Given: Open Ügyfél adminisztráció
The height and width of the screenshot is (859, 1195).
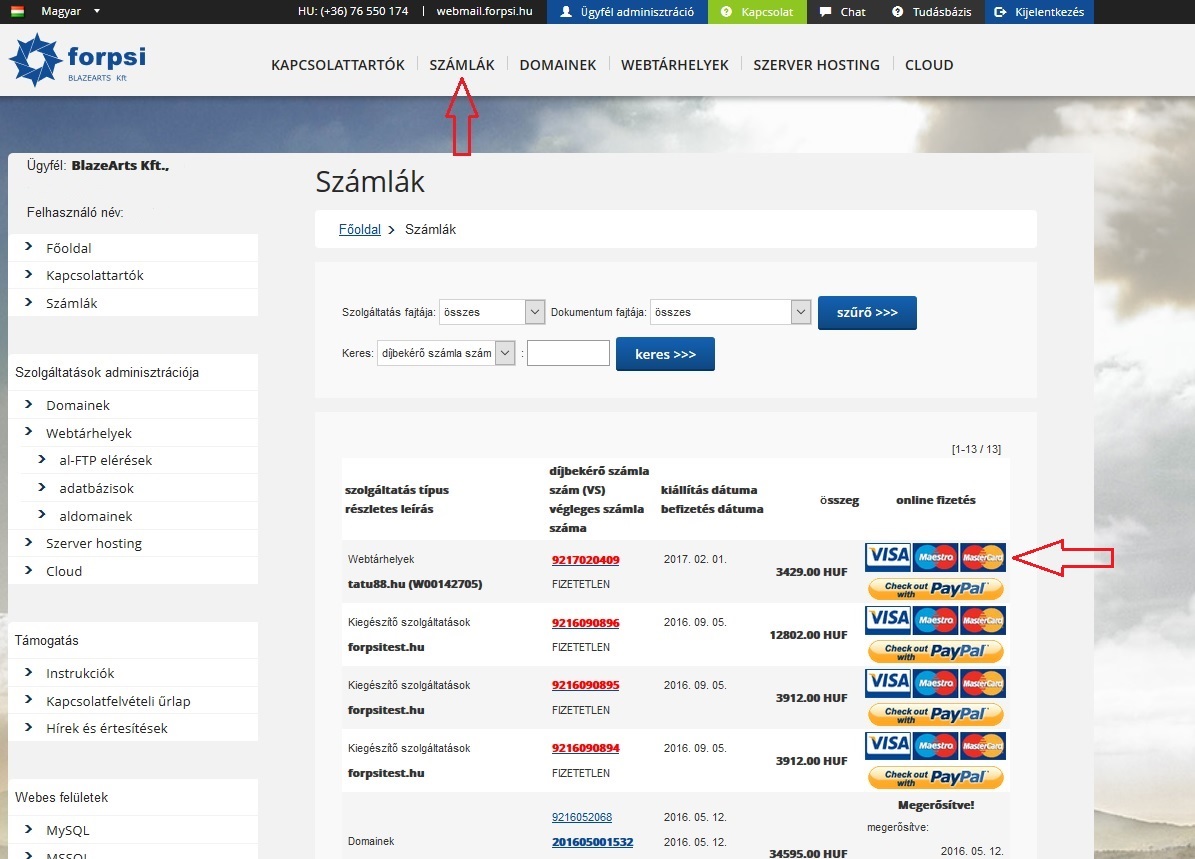Looking at the screenshot, I should pyautogui.click(x=627, y=11).
